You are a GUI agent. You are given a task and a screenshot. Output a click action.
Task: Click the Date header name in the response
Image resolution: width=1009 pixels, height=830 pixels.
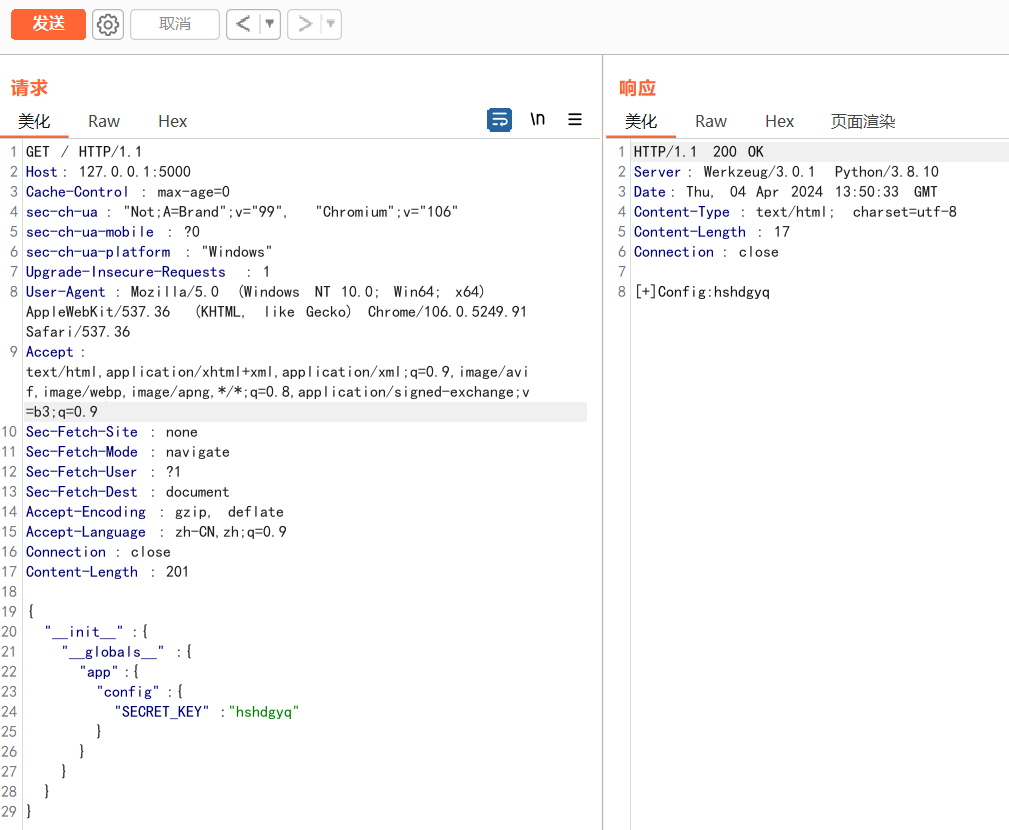click(649, 192)
